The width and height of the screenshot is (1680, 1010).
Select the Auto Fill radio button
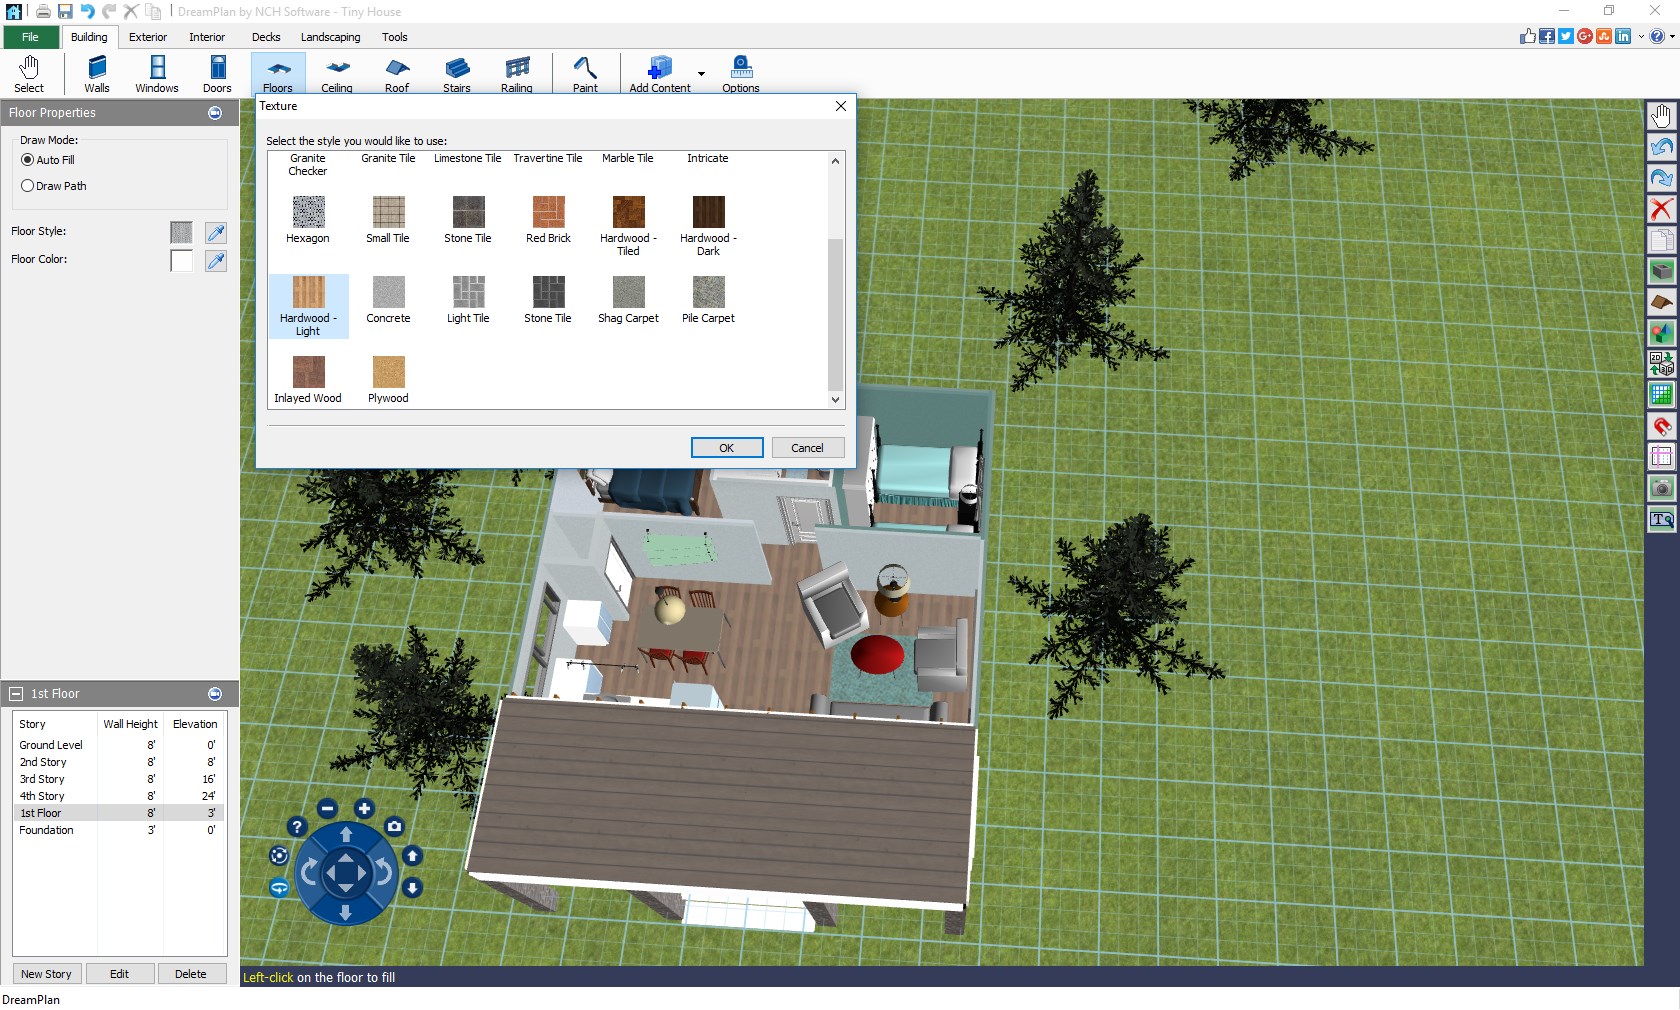pos(27,160)
